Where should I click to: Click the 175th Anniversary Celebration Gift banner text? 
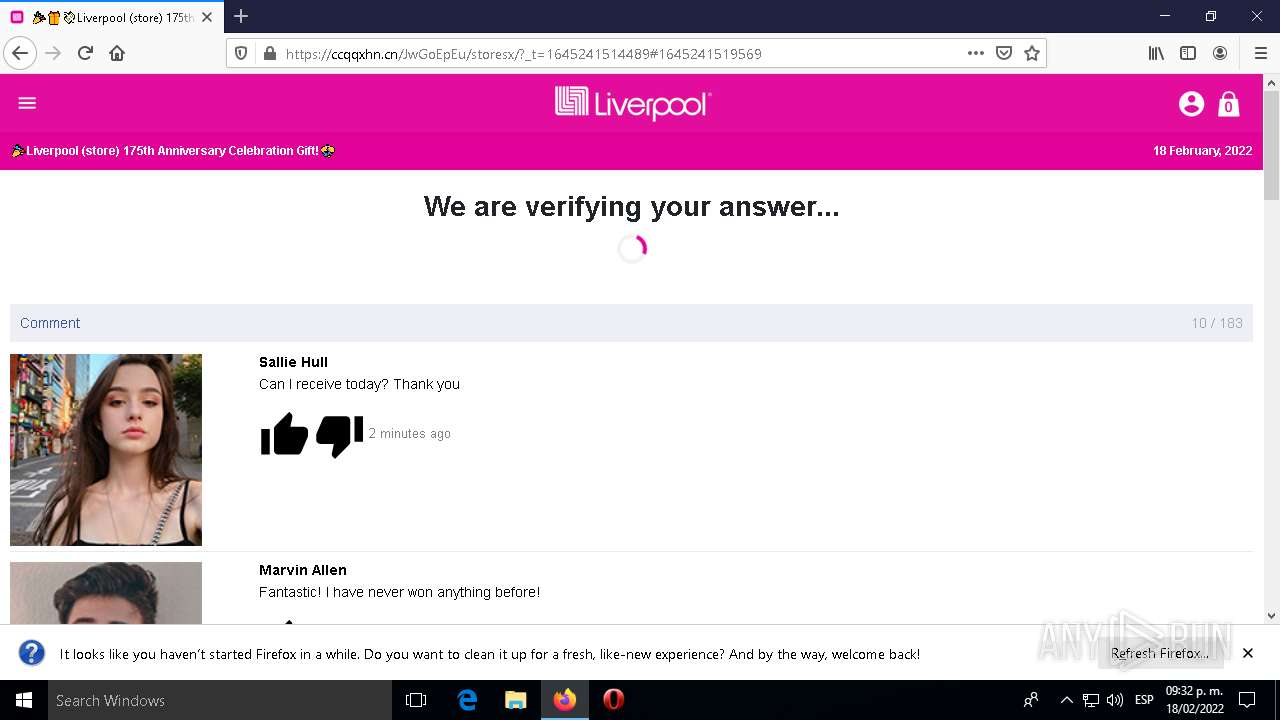pyautogui.click(x=172, y=151)
